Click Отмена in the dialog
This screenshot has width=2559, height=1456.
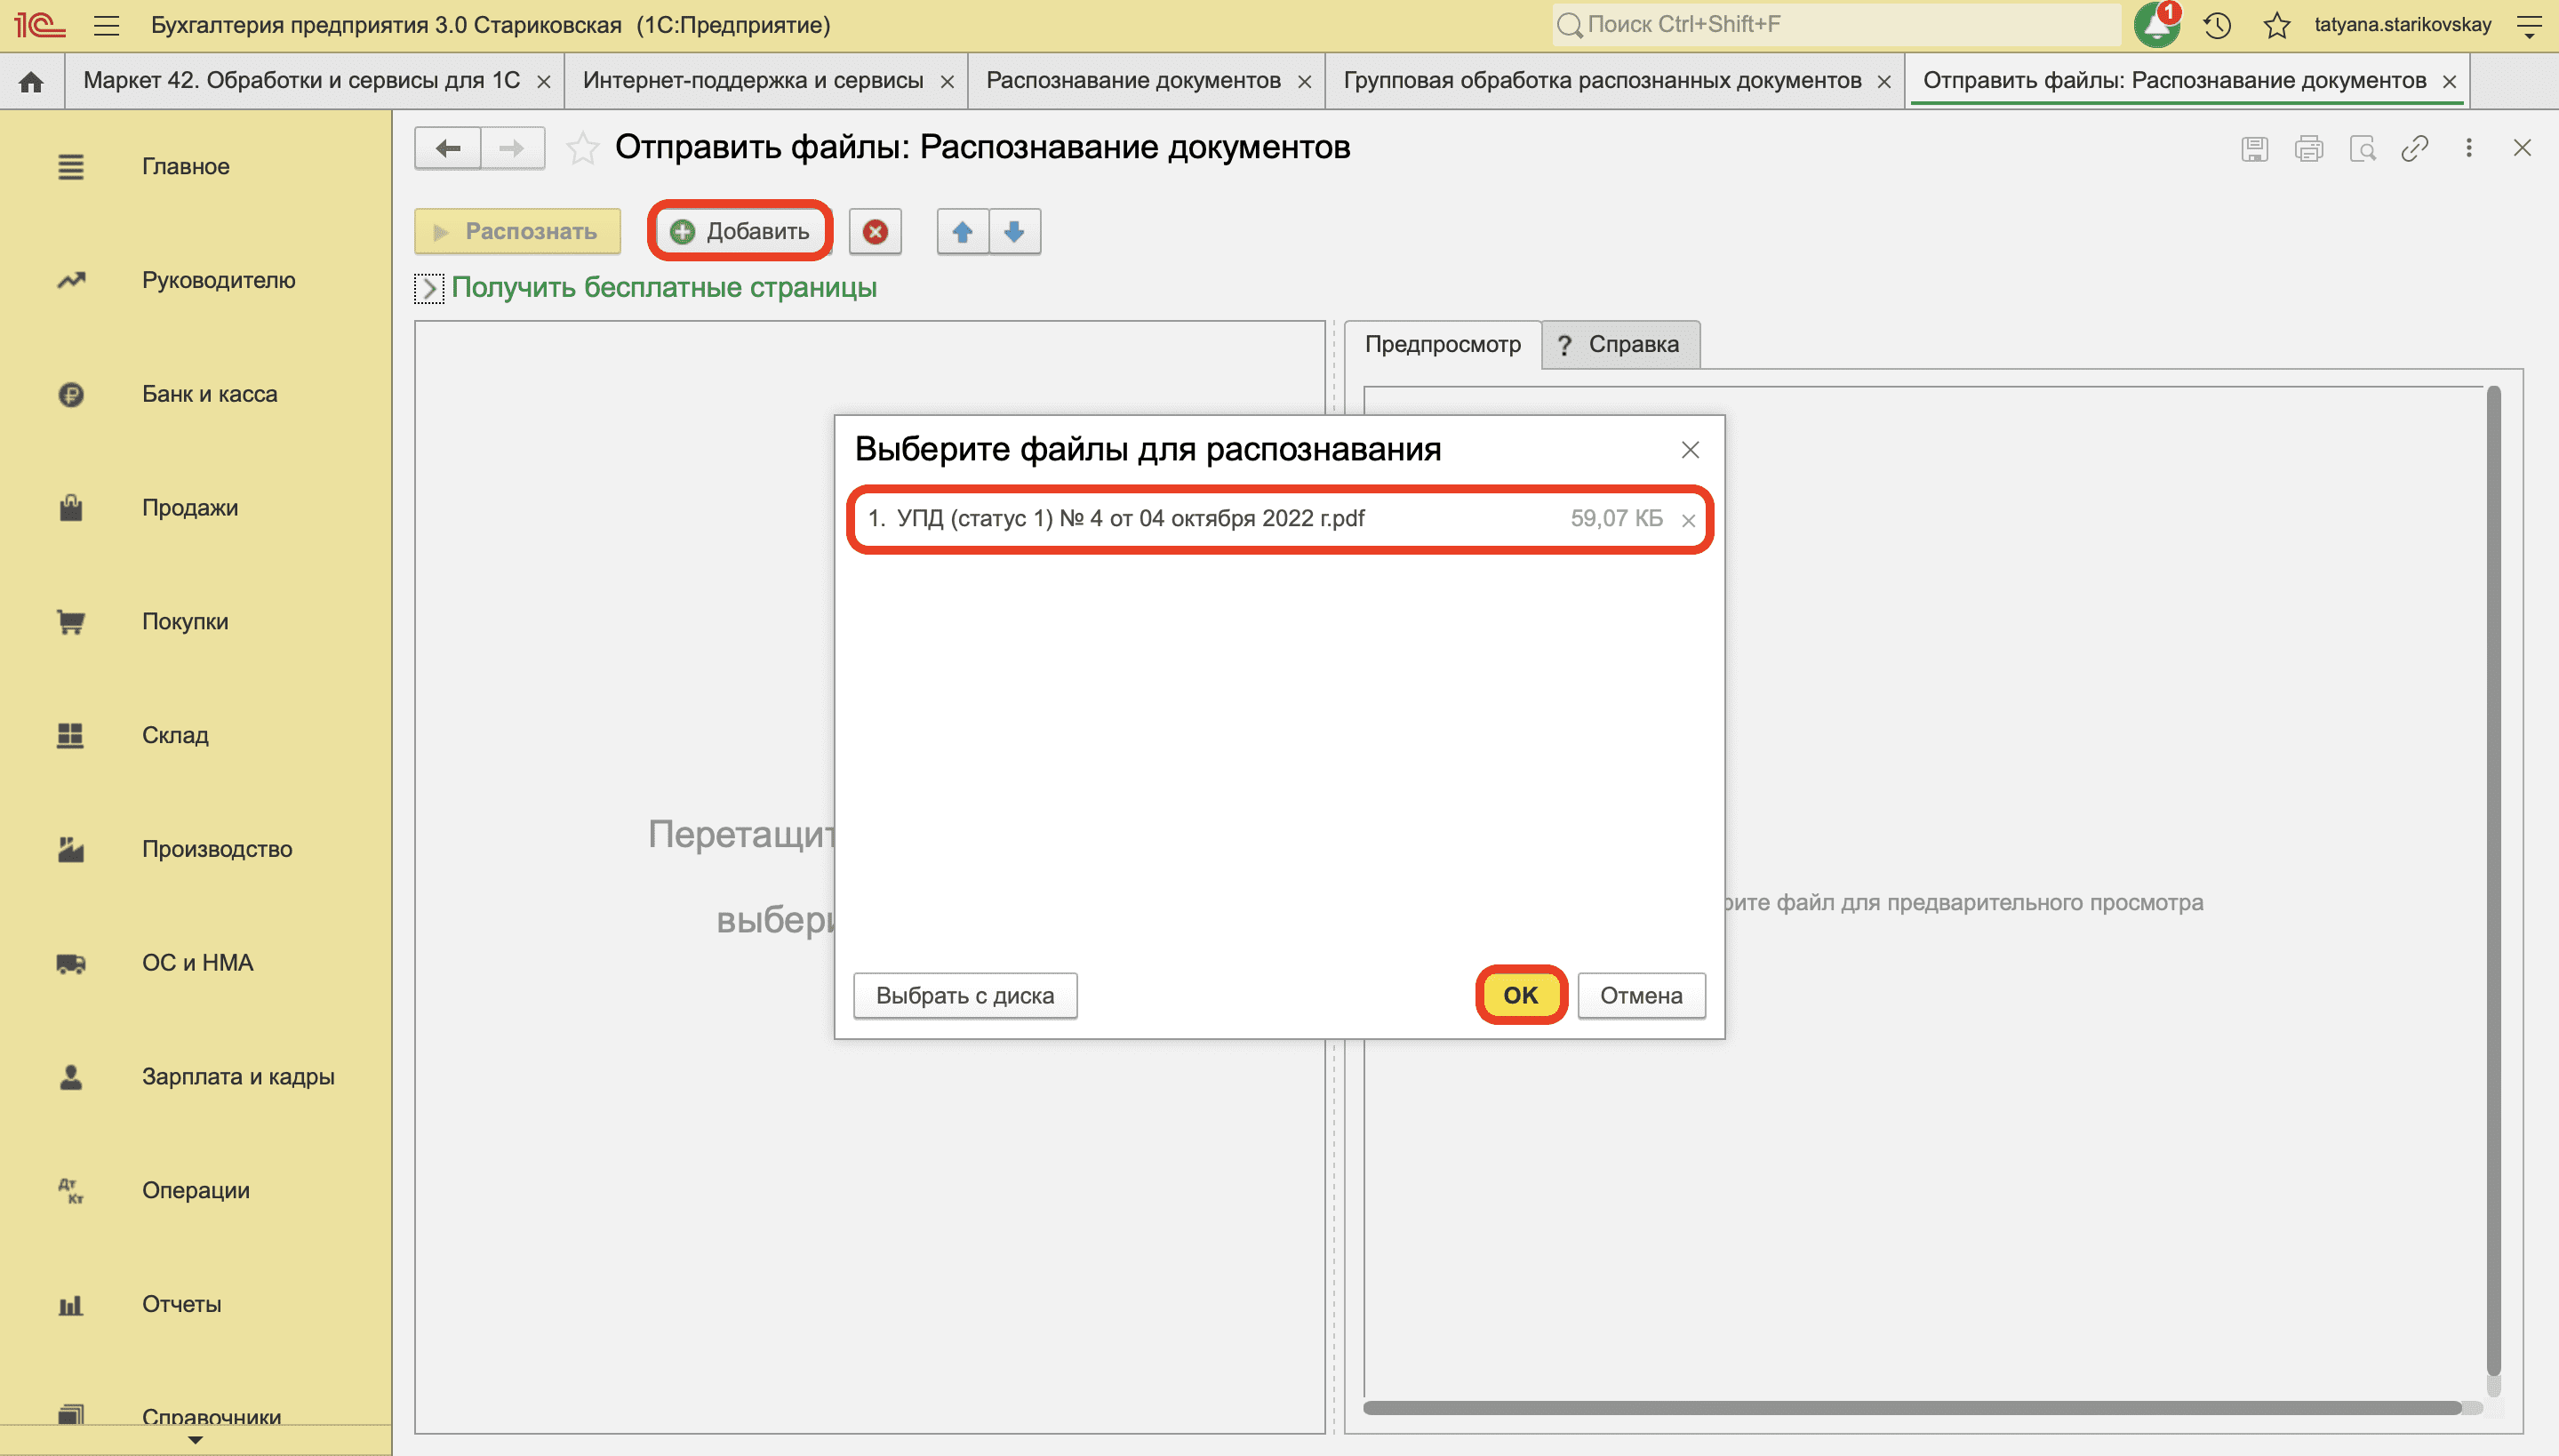(x=1641, y=996)
